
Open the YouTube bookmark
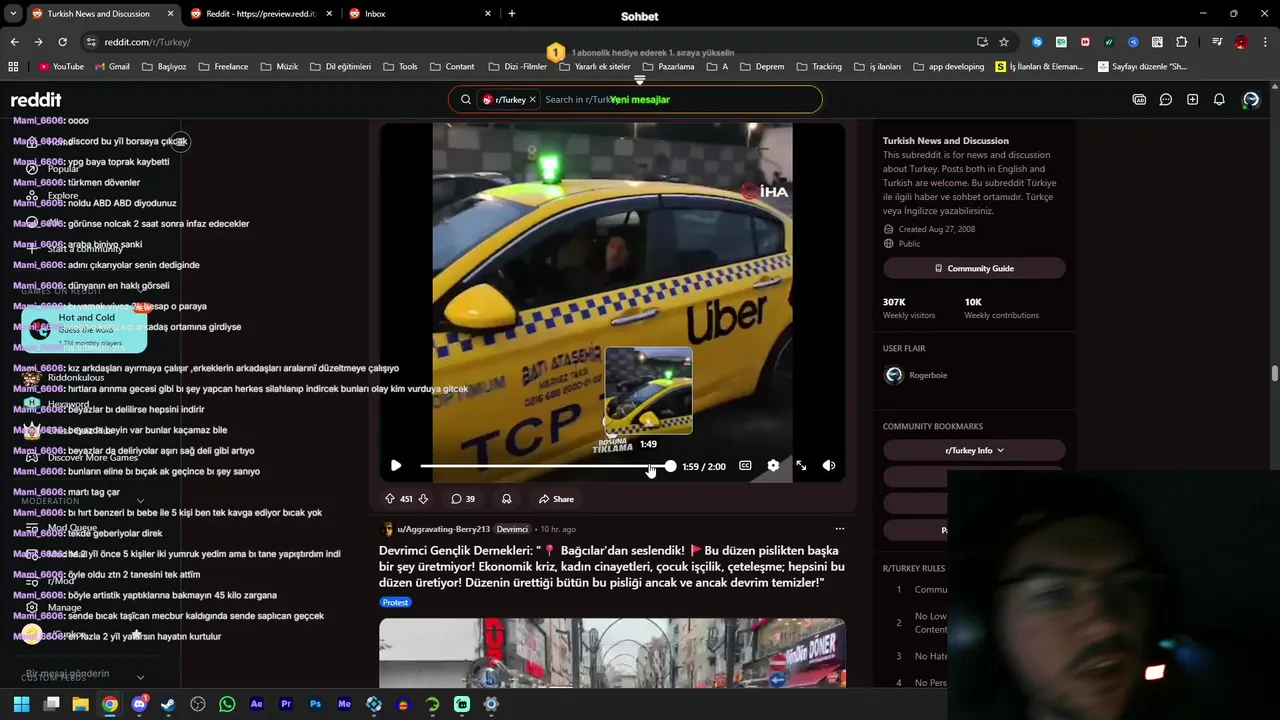click(x=61, y=67)
